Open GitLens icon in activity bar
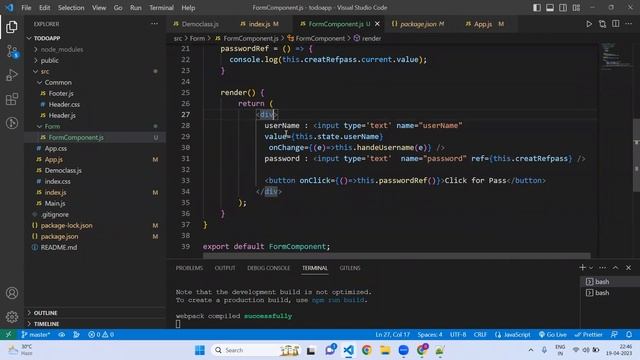 click(x=12, y=123)
